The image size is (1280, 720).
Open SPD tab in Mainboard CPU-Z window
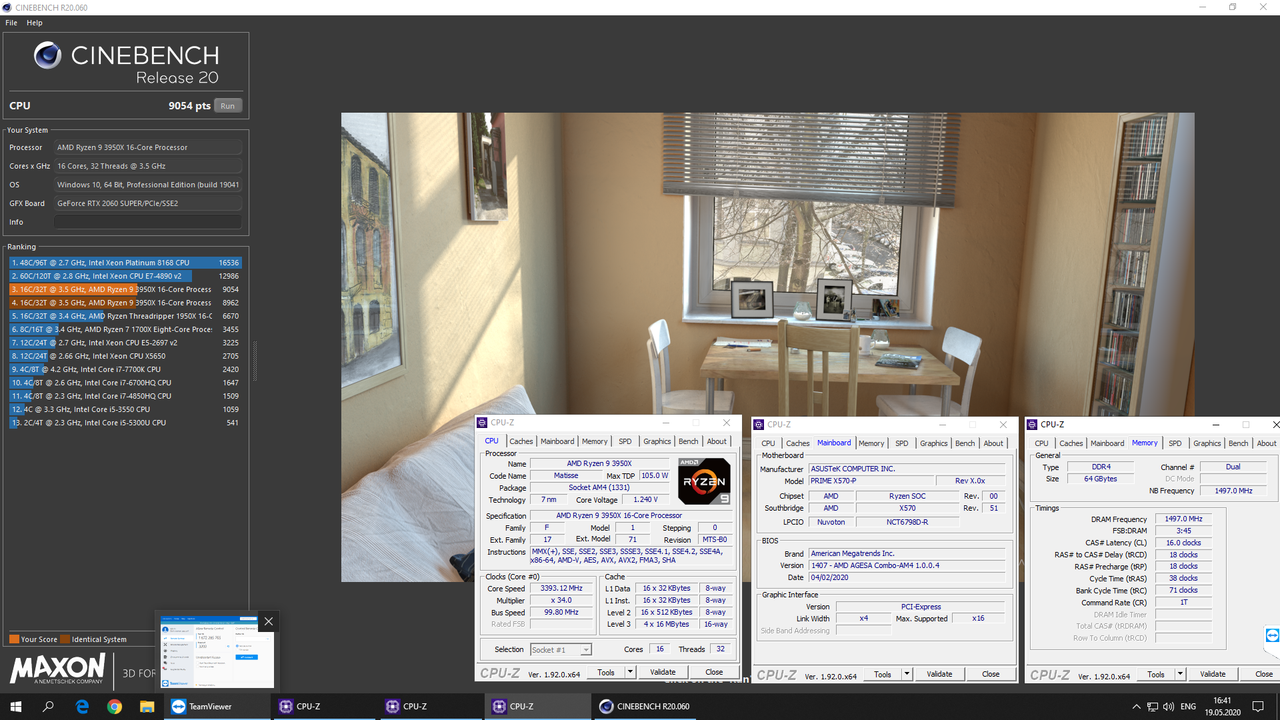pos(901,443)
